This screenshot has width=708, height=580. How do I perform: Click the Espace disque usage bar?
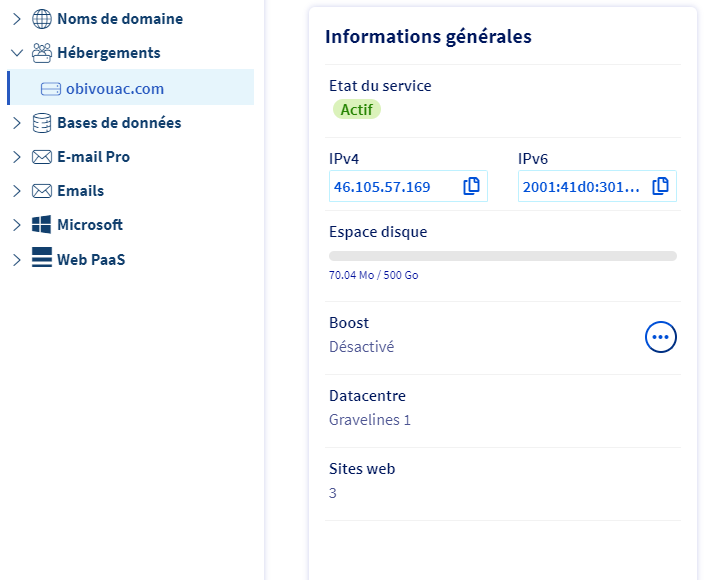[502, 256]
